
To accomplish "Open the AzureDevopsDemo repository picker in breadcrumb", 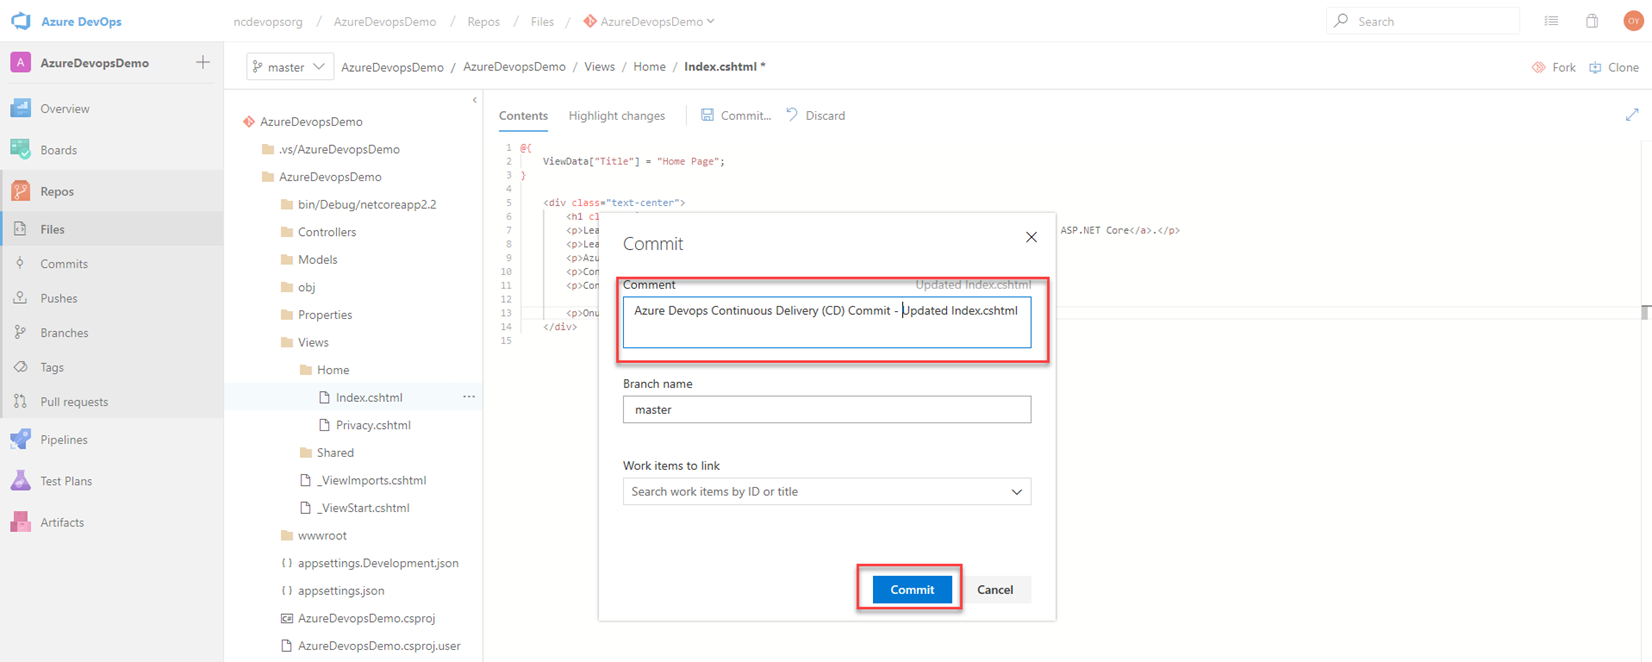I will click(649, 21).
